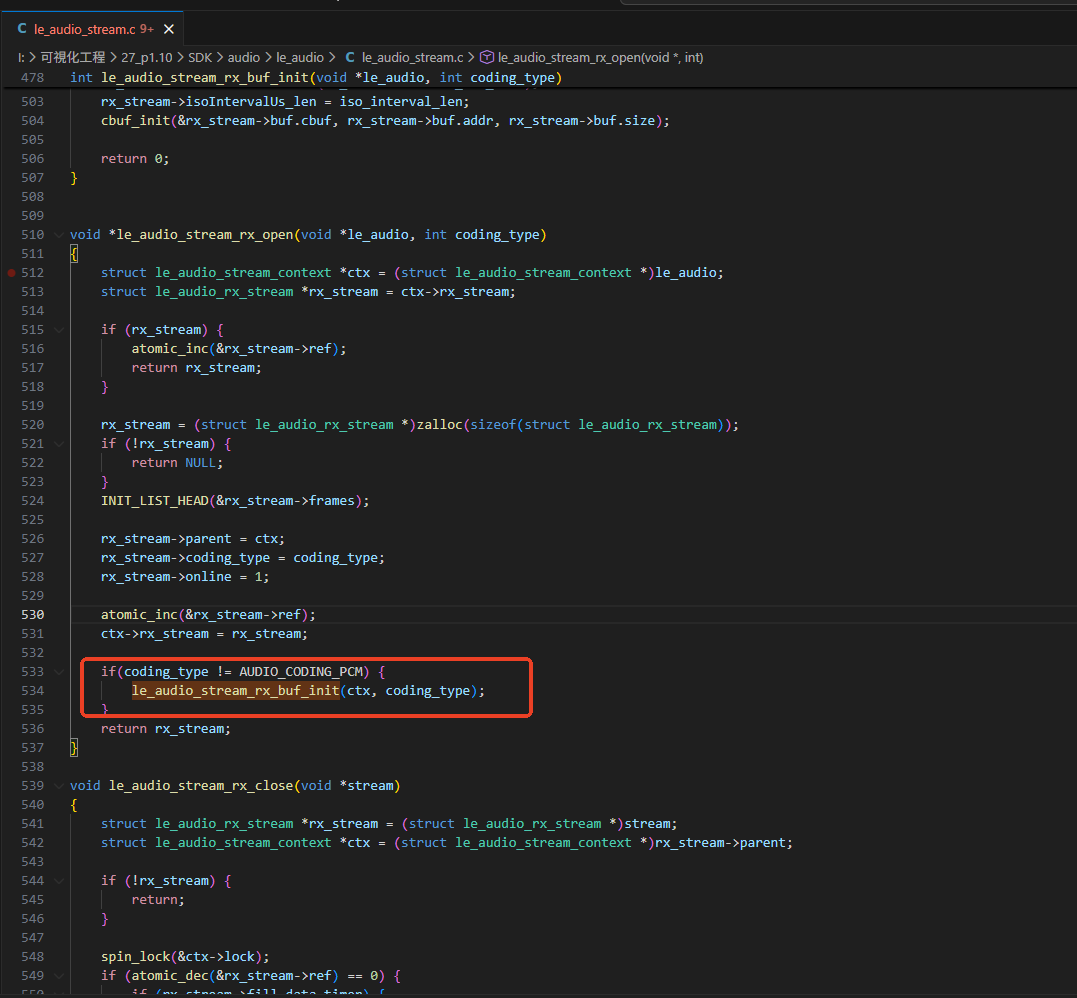Select the le_audio_stream.c tab

(x=95, y=29)
